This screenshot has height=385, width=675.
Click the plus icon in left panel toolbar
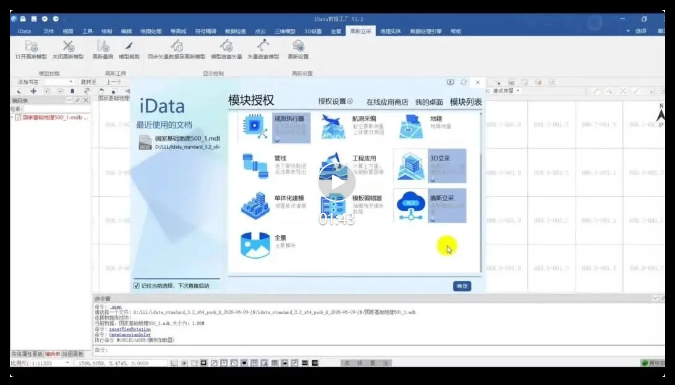pyautogui.click(x=33, y=91)
